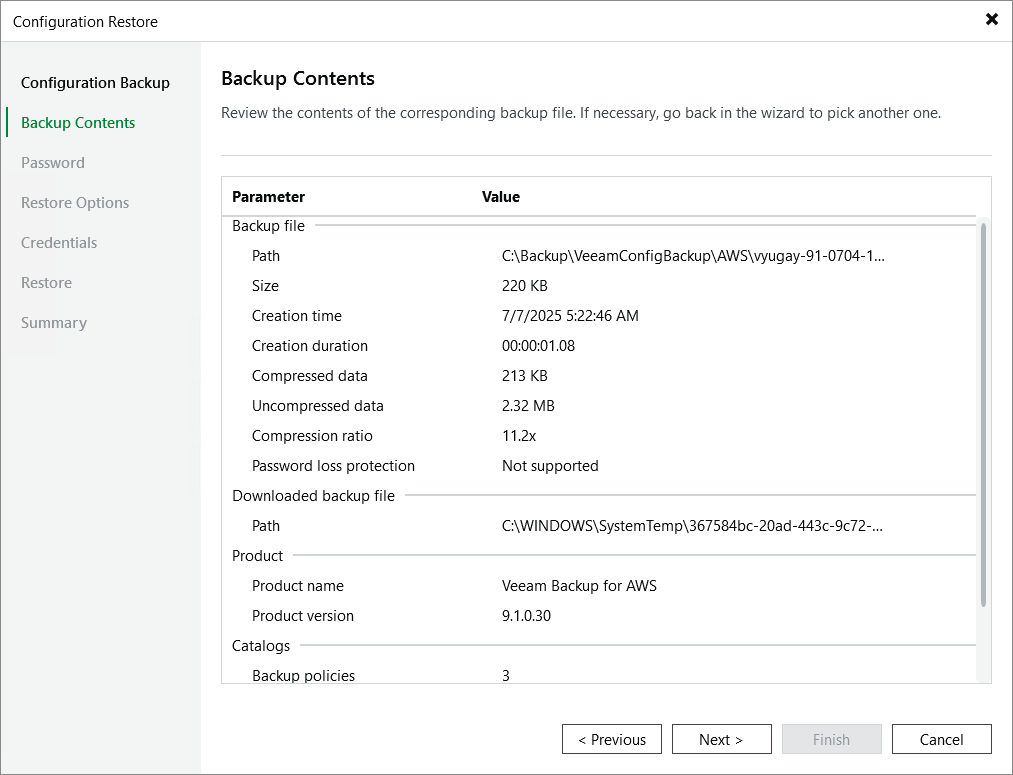This screenshot has width=1013, height=775.
Task: Click the Previous button
Action: pyautogui.click(x=611, y=739)
